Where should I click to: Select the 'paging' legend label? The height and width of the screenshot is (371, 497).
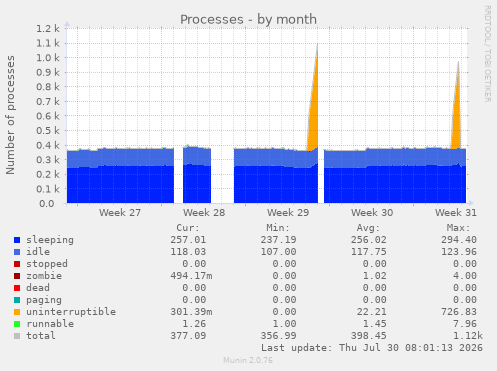(x=44, y=300)
